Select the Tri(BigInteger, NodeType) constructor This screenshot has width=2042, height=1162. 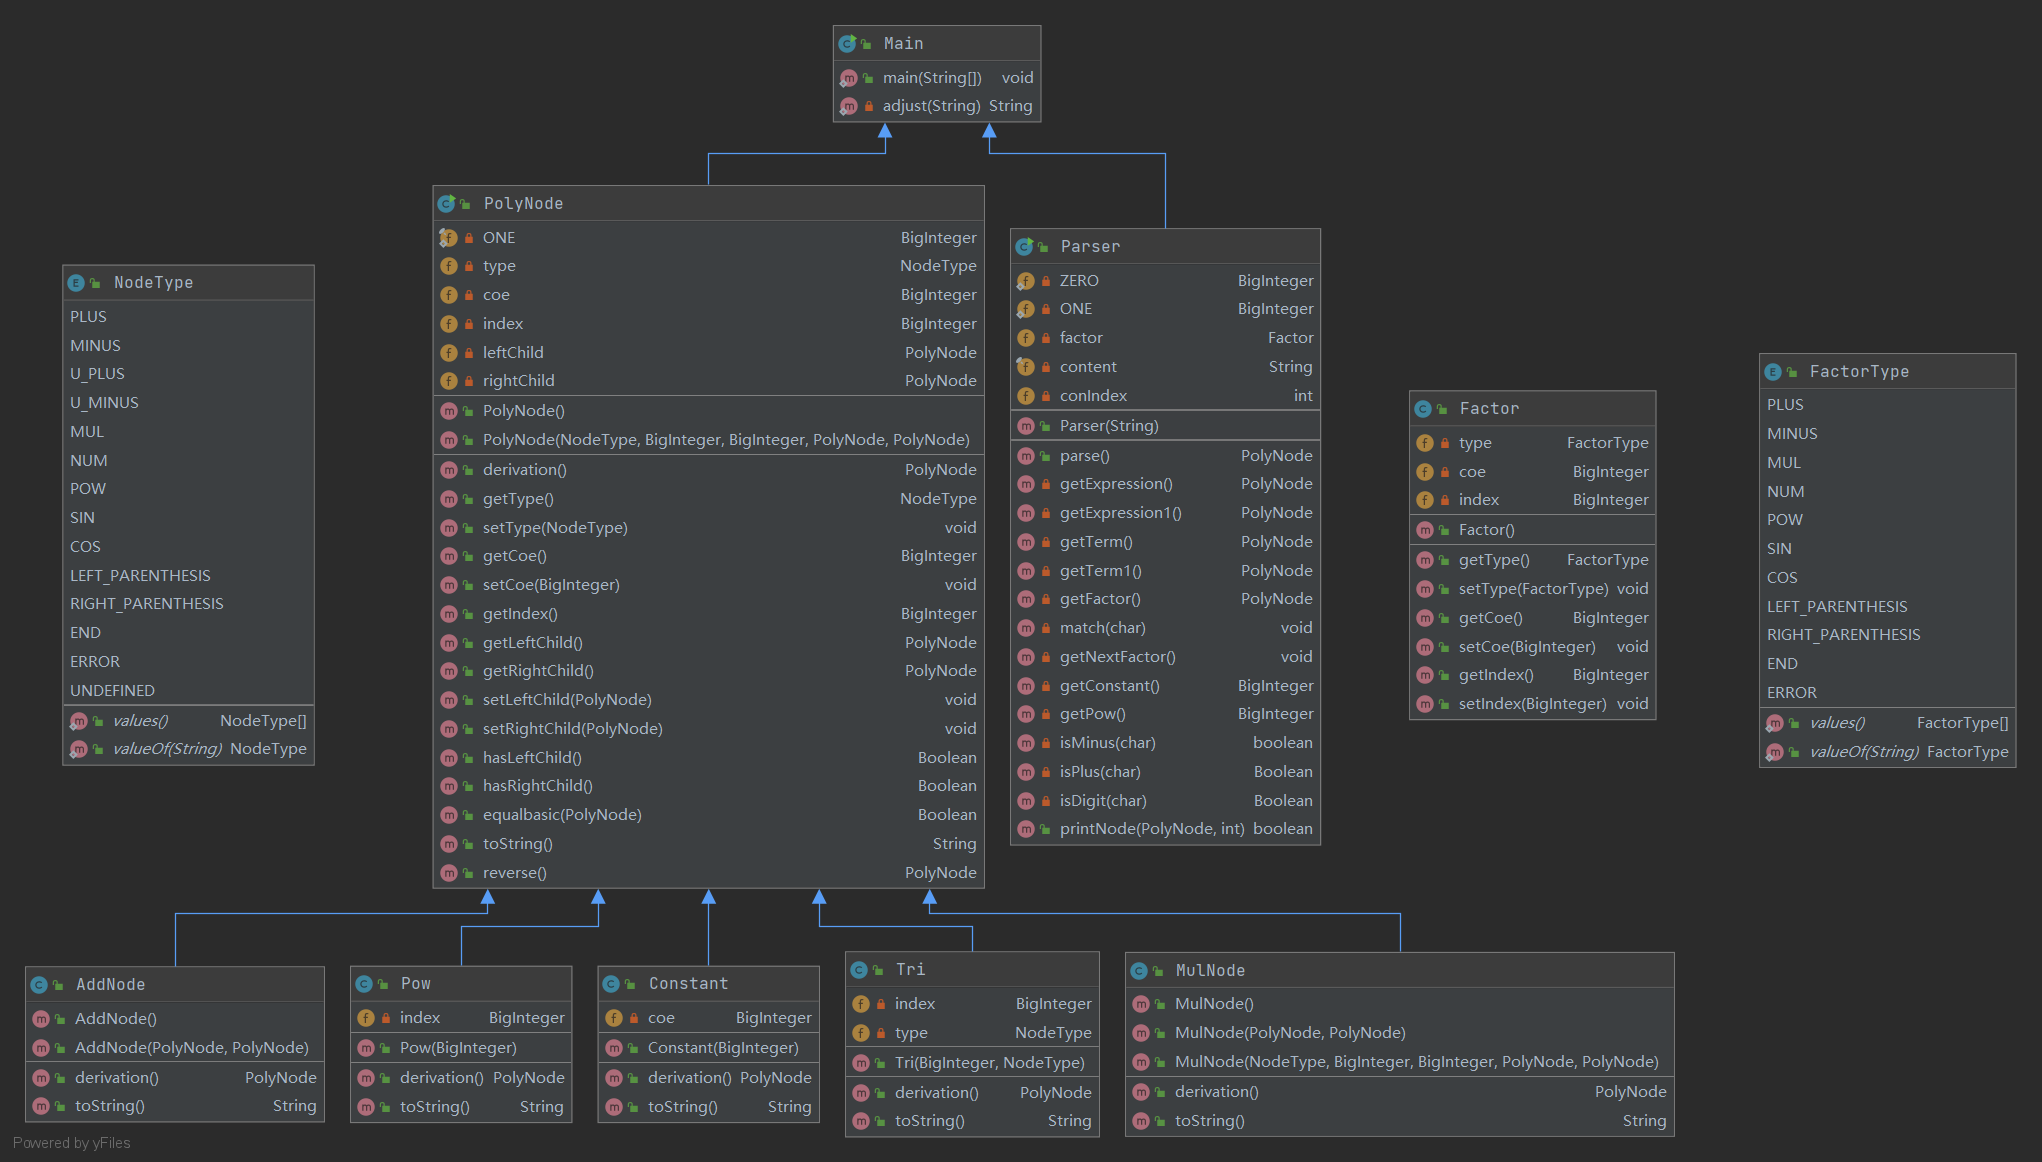pyautogui.click(x=989, y=1063)
